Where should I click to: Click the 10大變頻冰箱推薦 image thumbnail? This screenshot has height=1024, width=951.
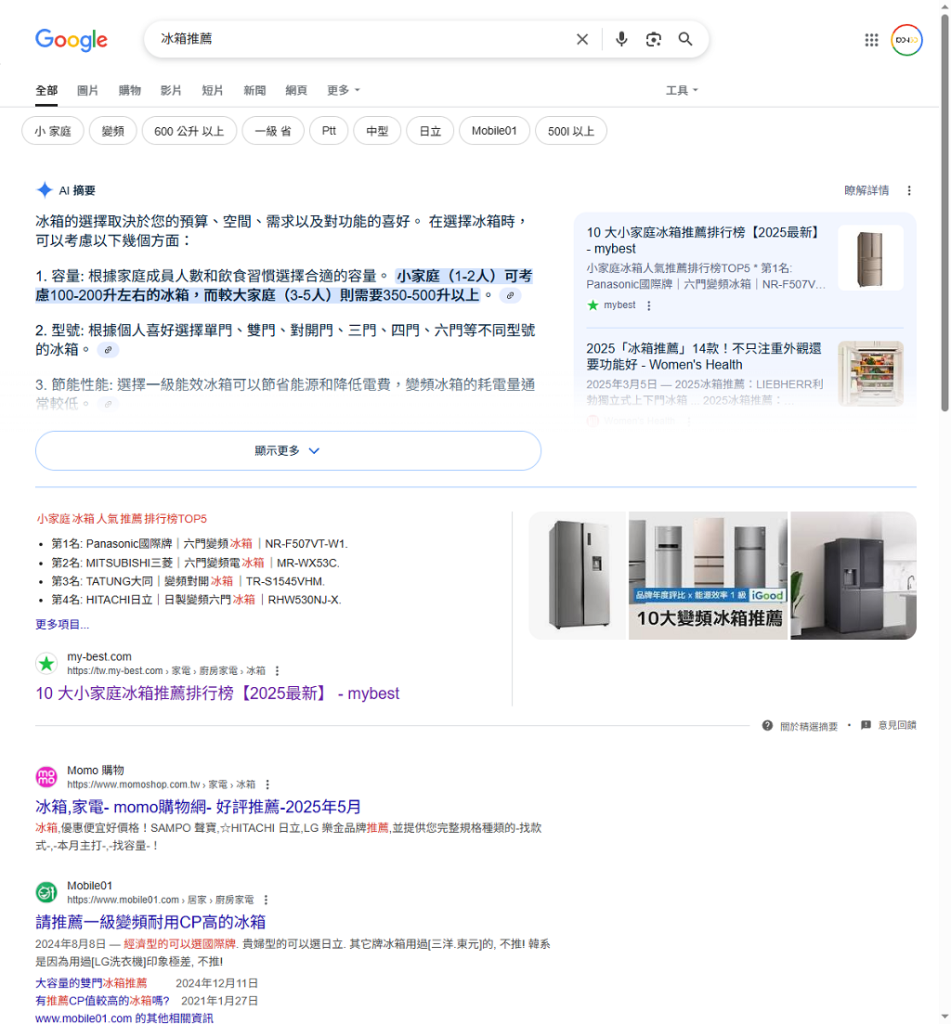[708, 575]
